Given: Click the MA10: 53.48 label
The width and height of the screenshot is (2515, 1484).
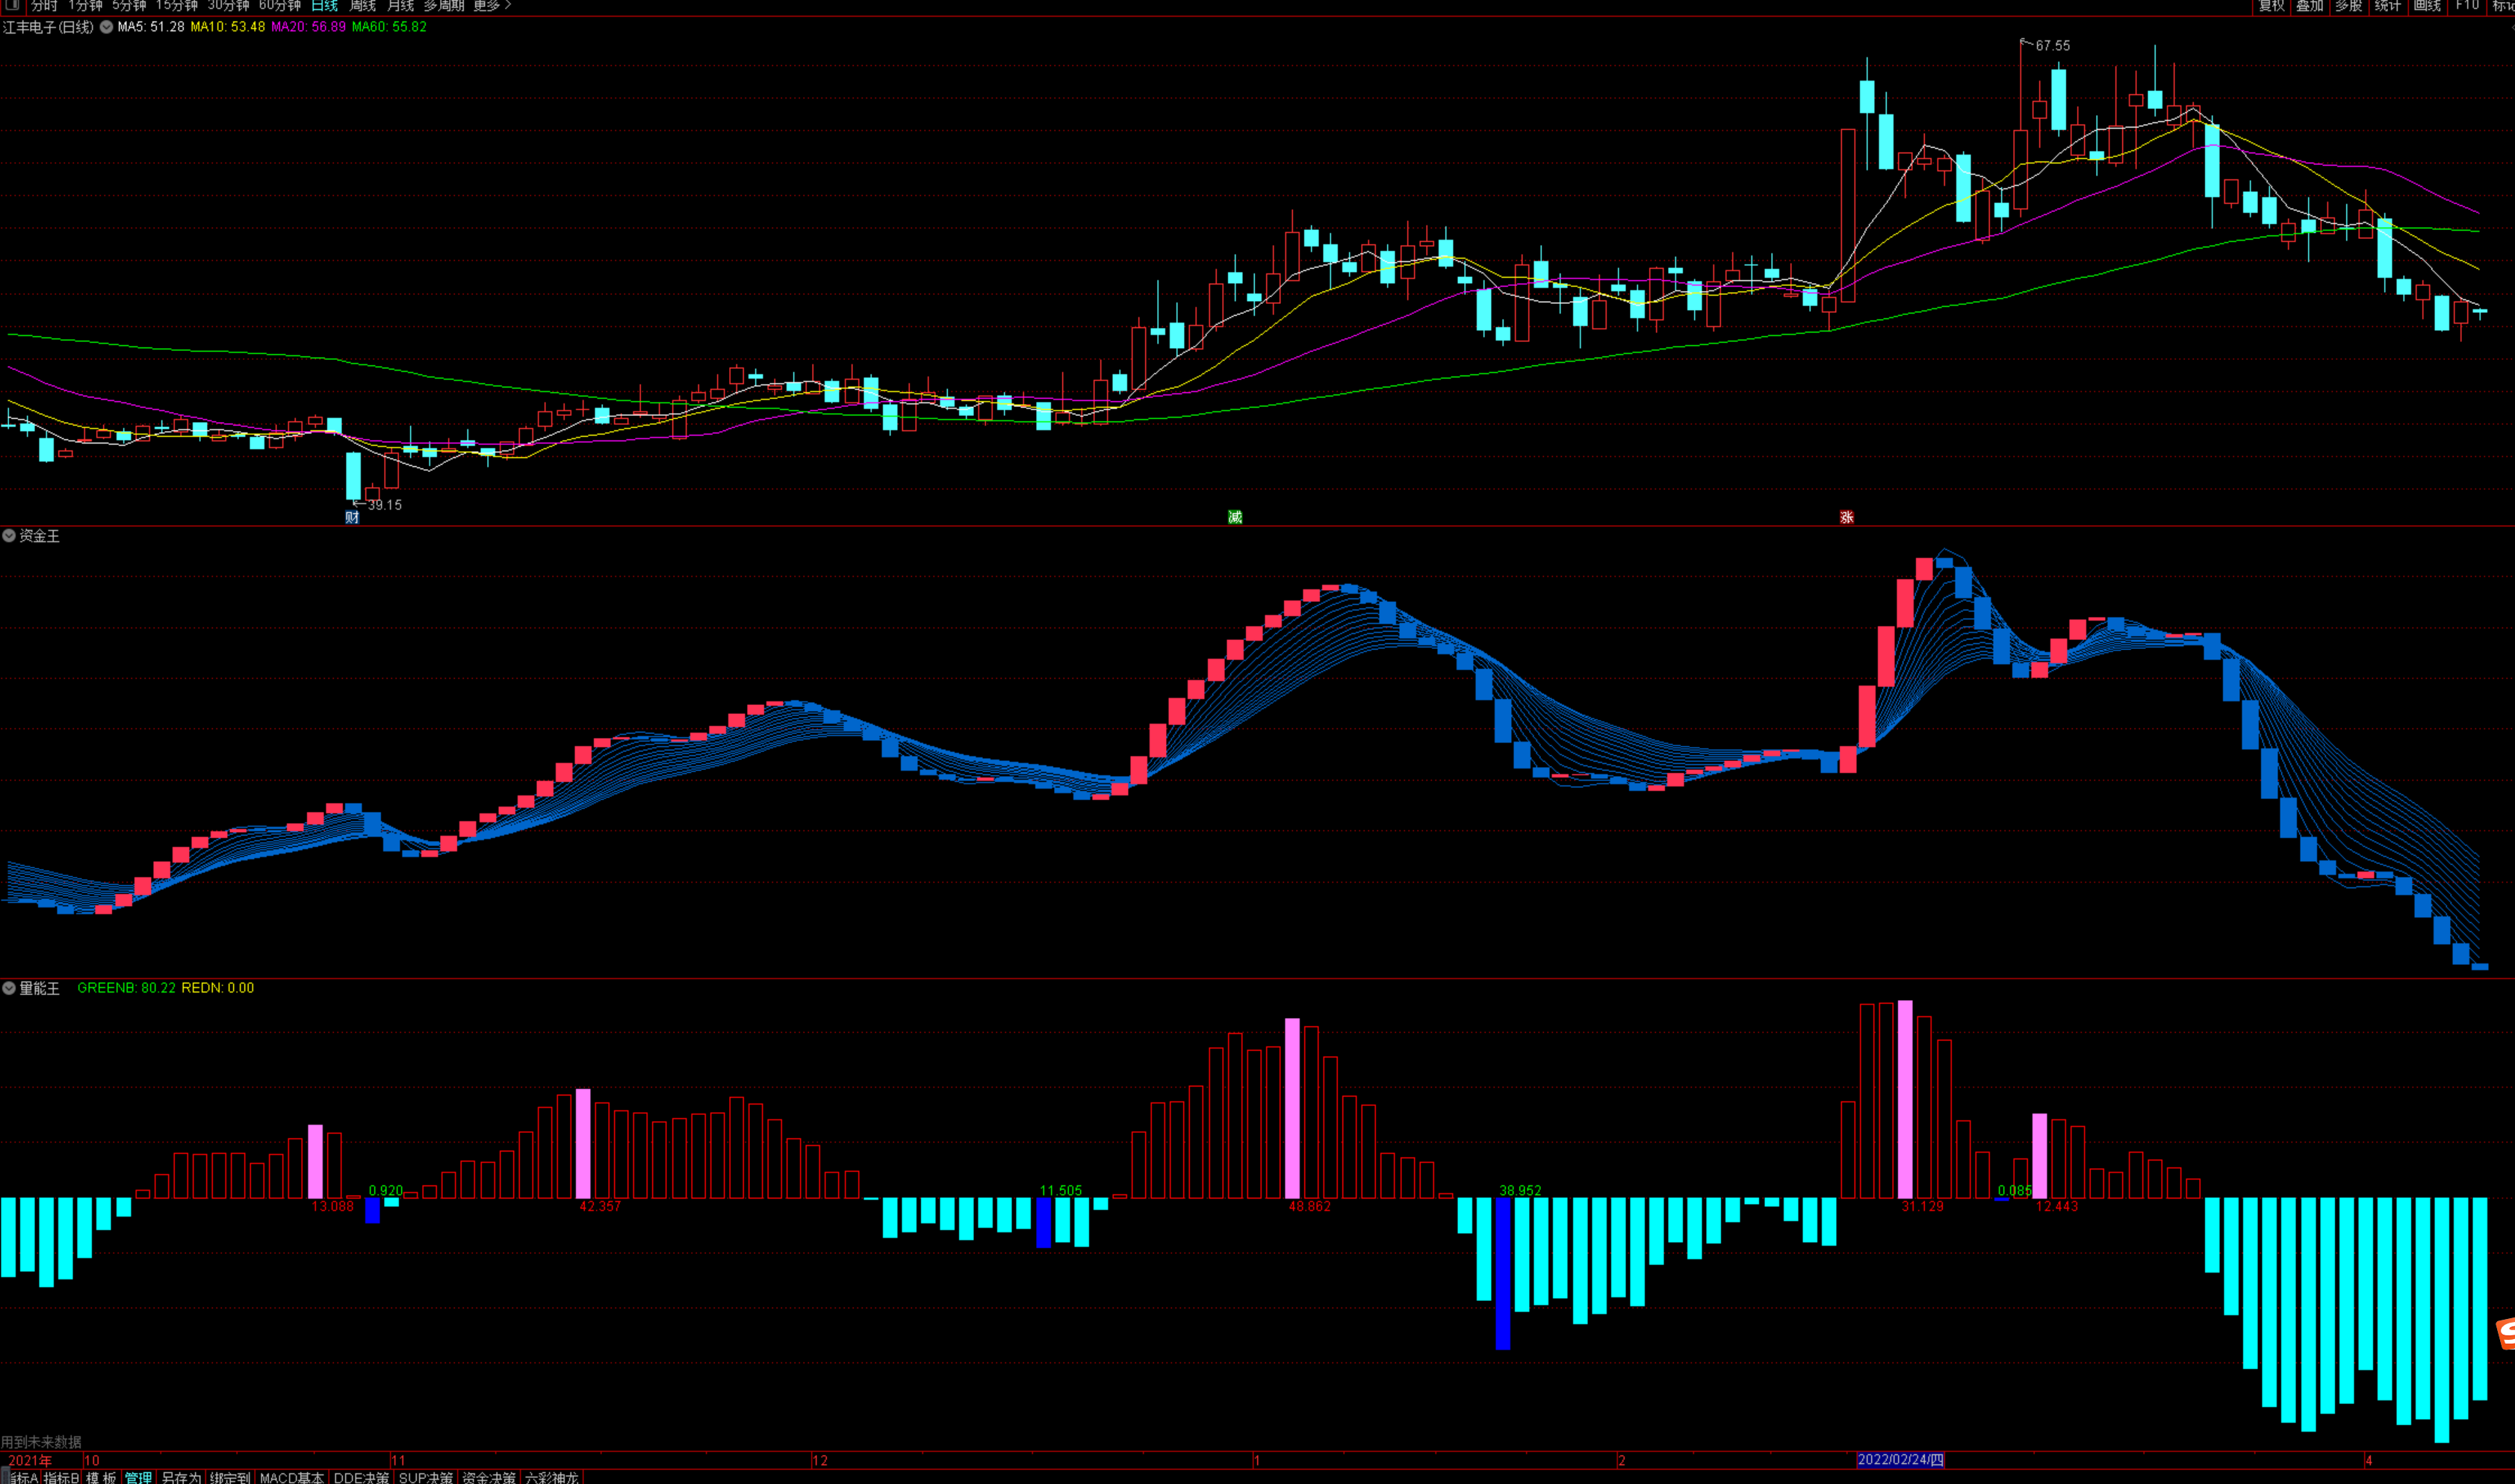Looking at the screenshot, I should 228,27.
